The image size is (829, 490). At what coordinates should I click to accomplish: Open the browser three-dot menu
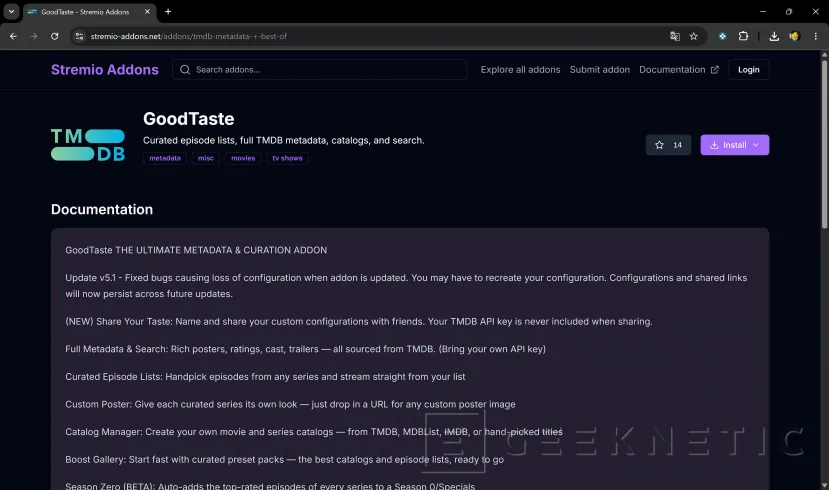[x=816, y=36]
